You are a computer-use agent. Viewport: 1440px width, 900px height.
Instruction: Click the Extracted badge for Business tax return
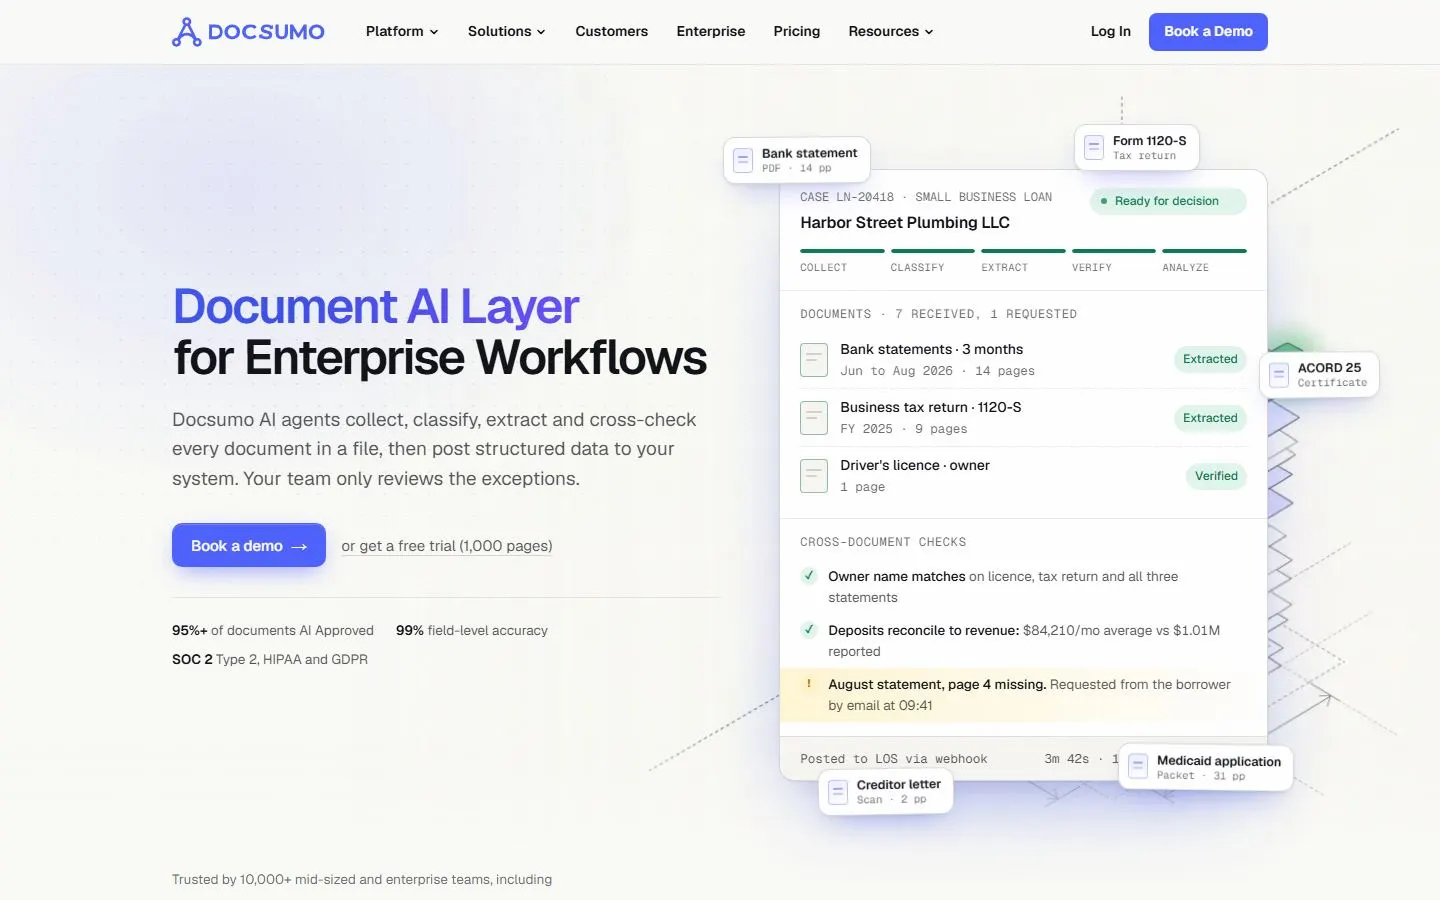pos(1210,418)
